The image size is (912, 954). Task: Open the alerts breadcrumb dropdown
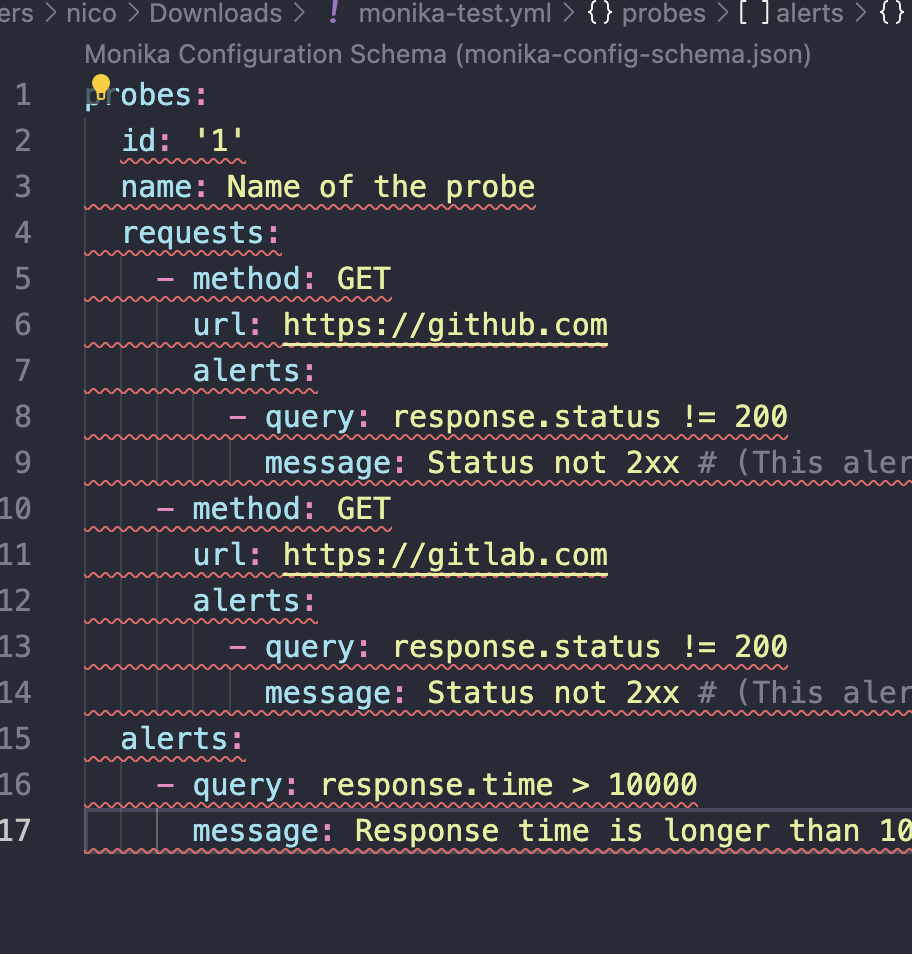pos(809,14)
